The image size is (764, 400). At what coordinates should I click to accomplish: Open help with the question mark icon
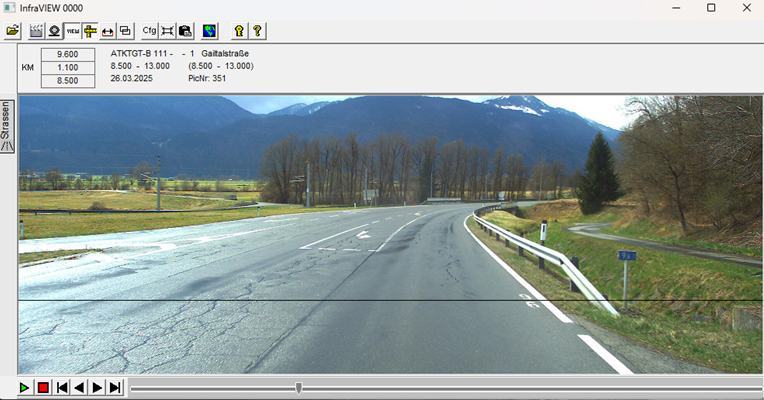[x=257, y=31]
